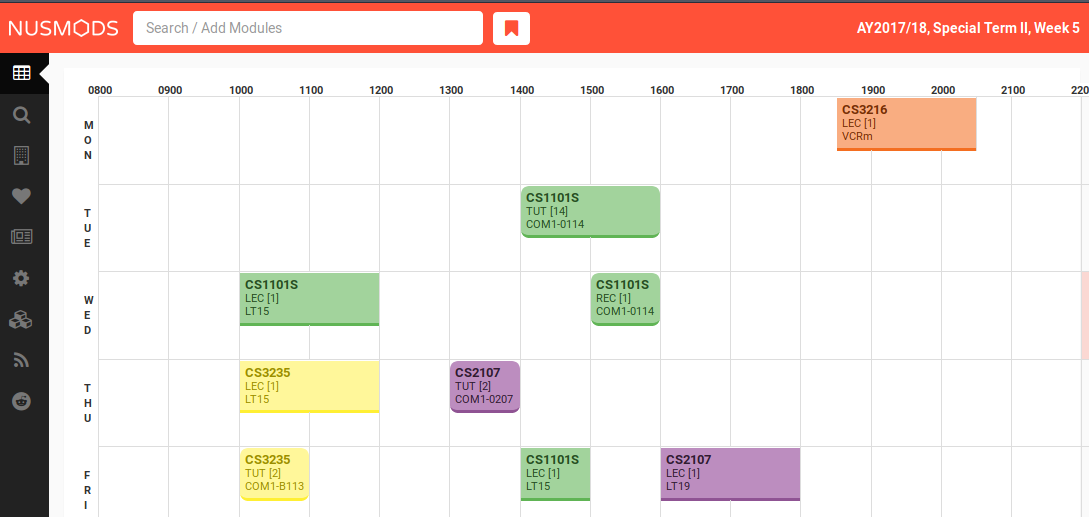The width and height of the screenshot is (1089, 517).
Task: Open the news icon in sidebar
Action: point(22,237)
